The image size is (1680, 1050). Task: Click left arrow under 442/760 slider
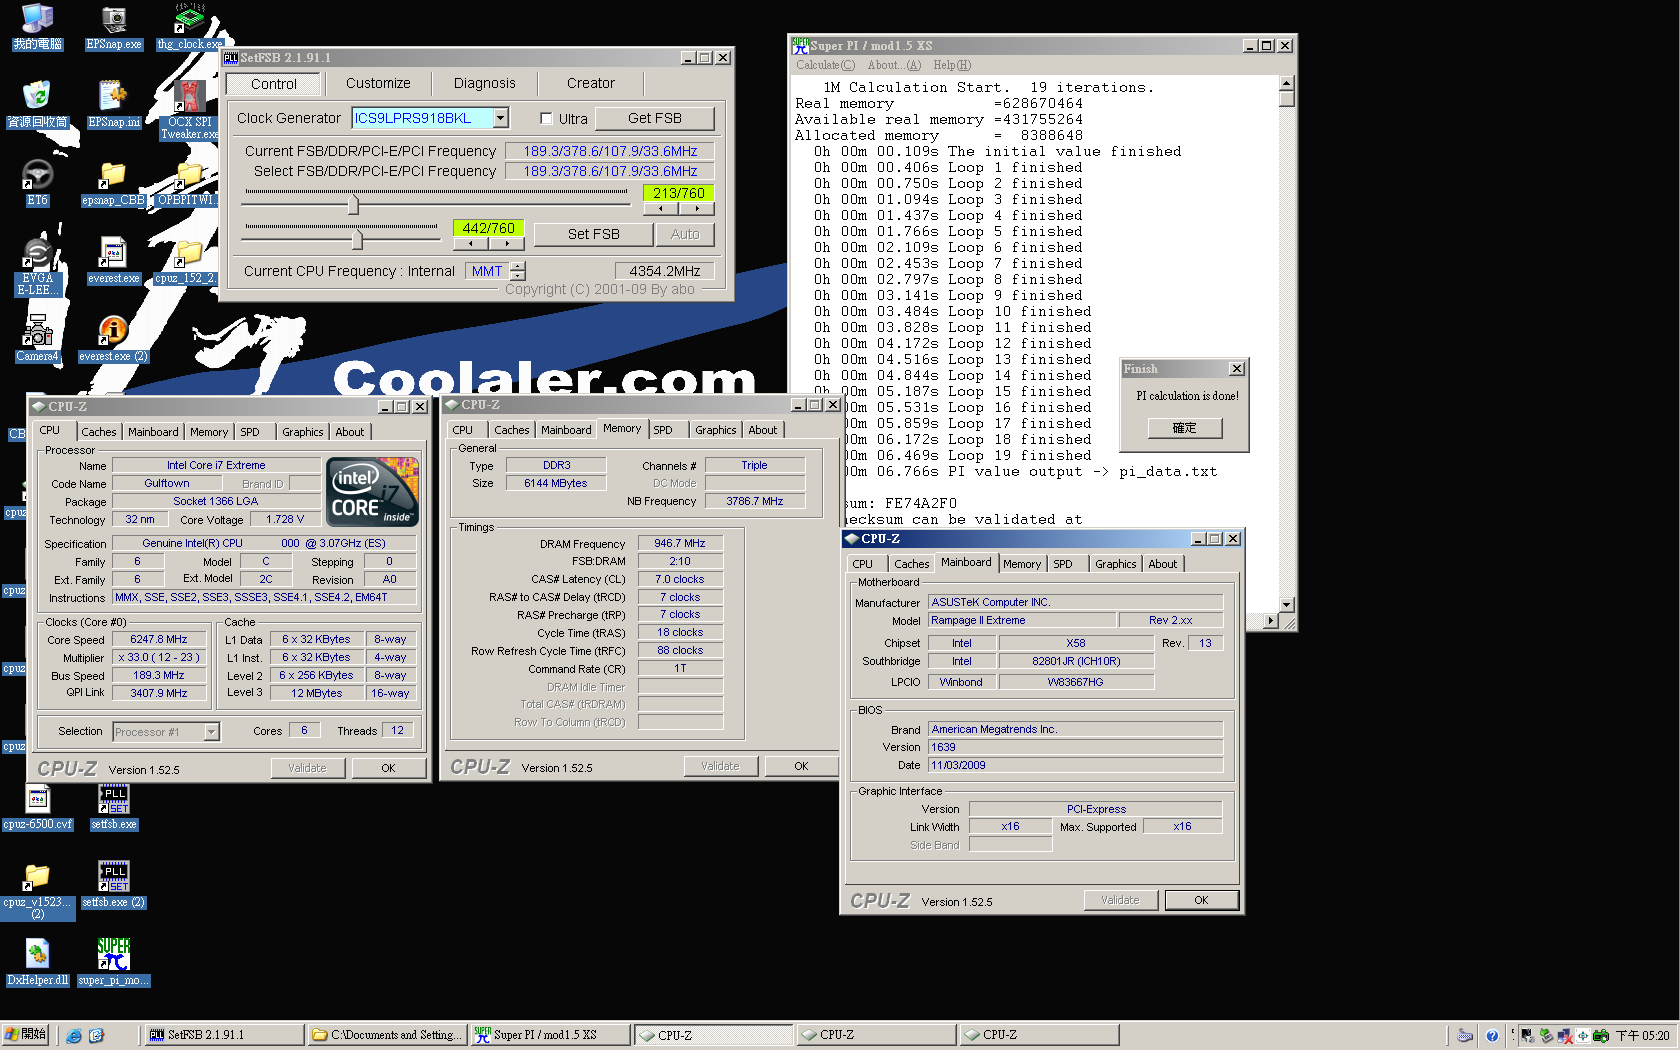point(470,243)
